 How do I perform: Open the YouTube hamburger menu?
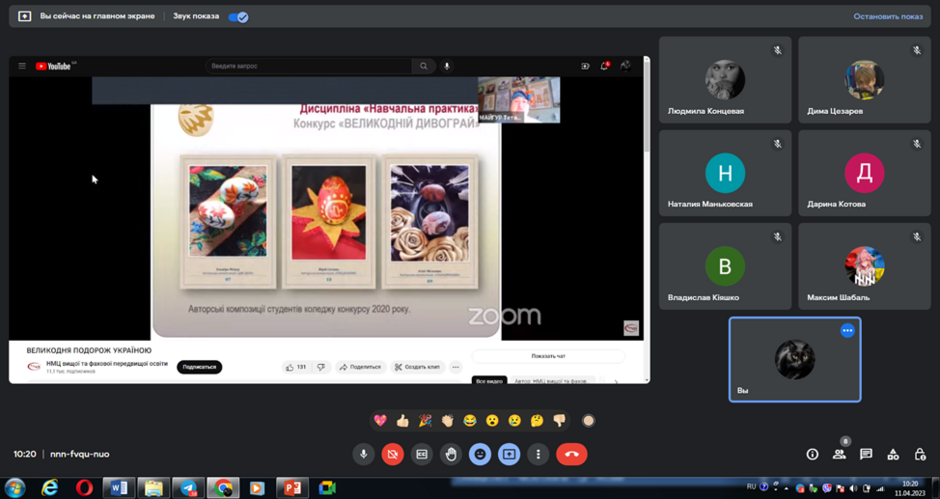(22, 66)
